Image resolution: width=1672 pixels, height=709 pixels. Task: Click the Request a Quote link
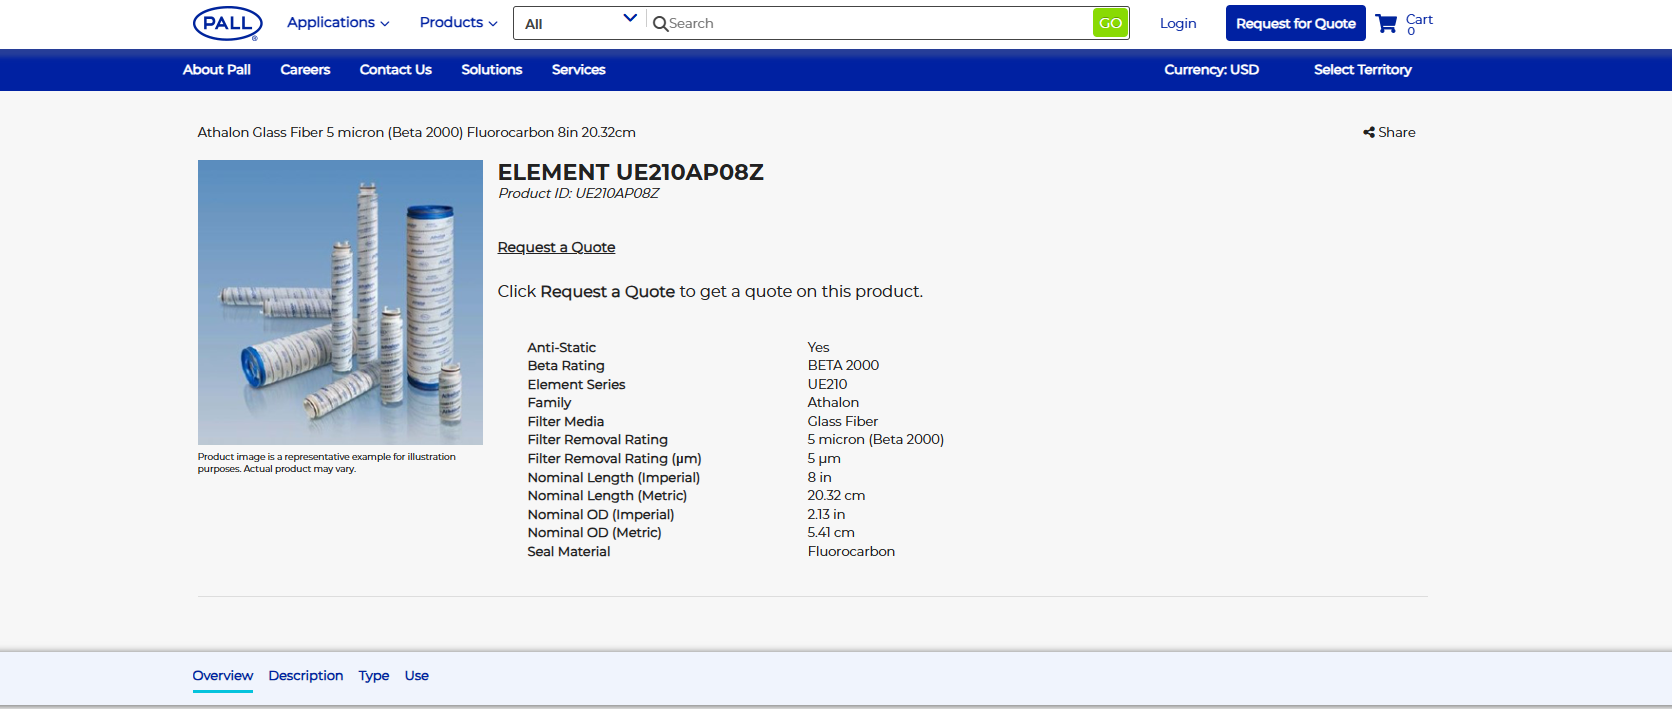[x=556, y=247]
